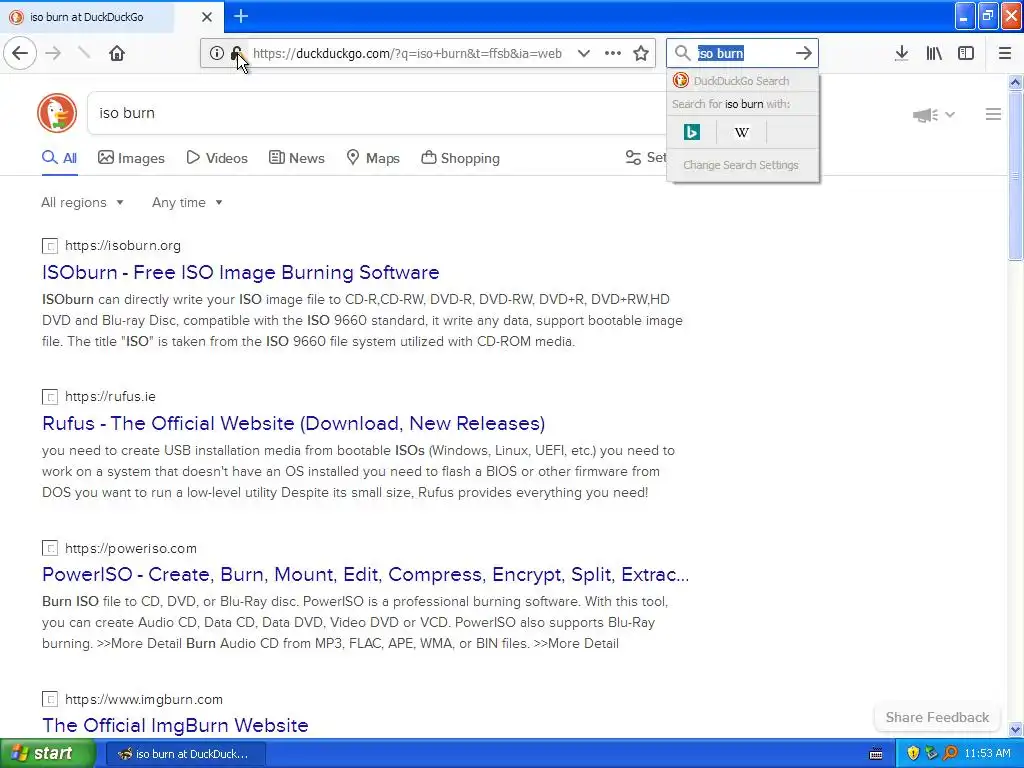Click the megaphone icon on DuckDuckGo page

tap(925, 115)
